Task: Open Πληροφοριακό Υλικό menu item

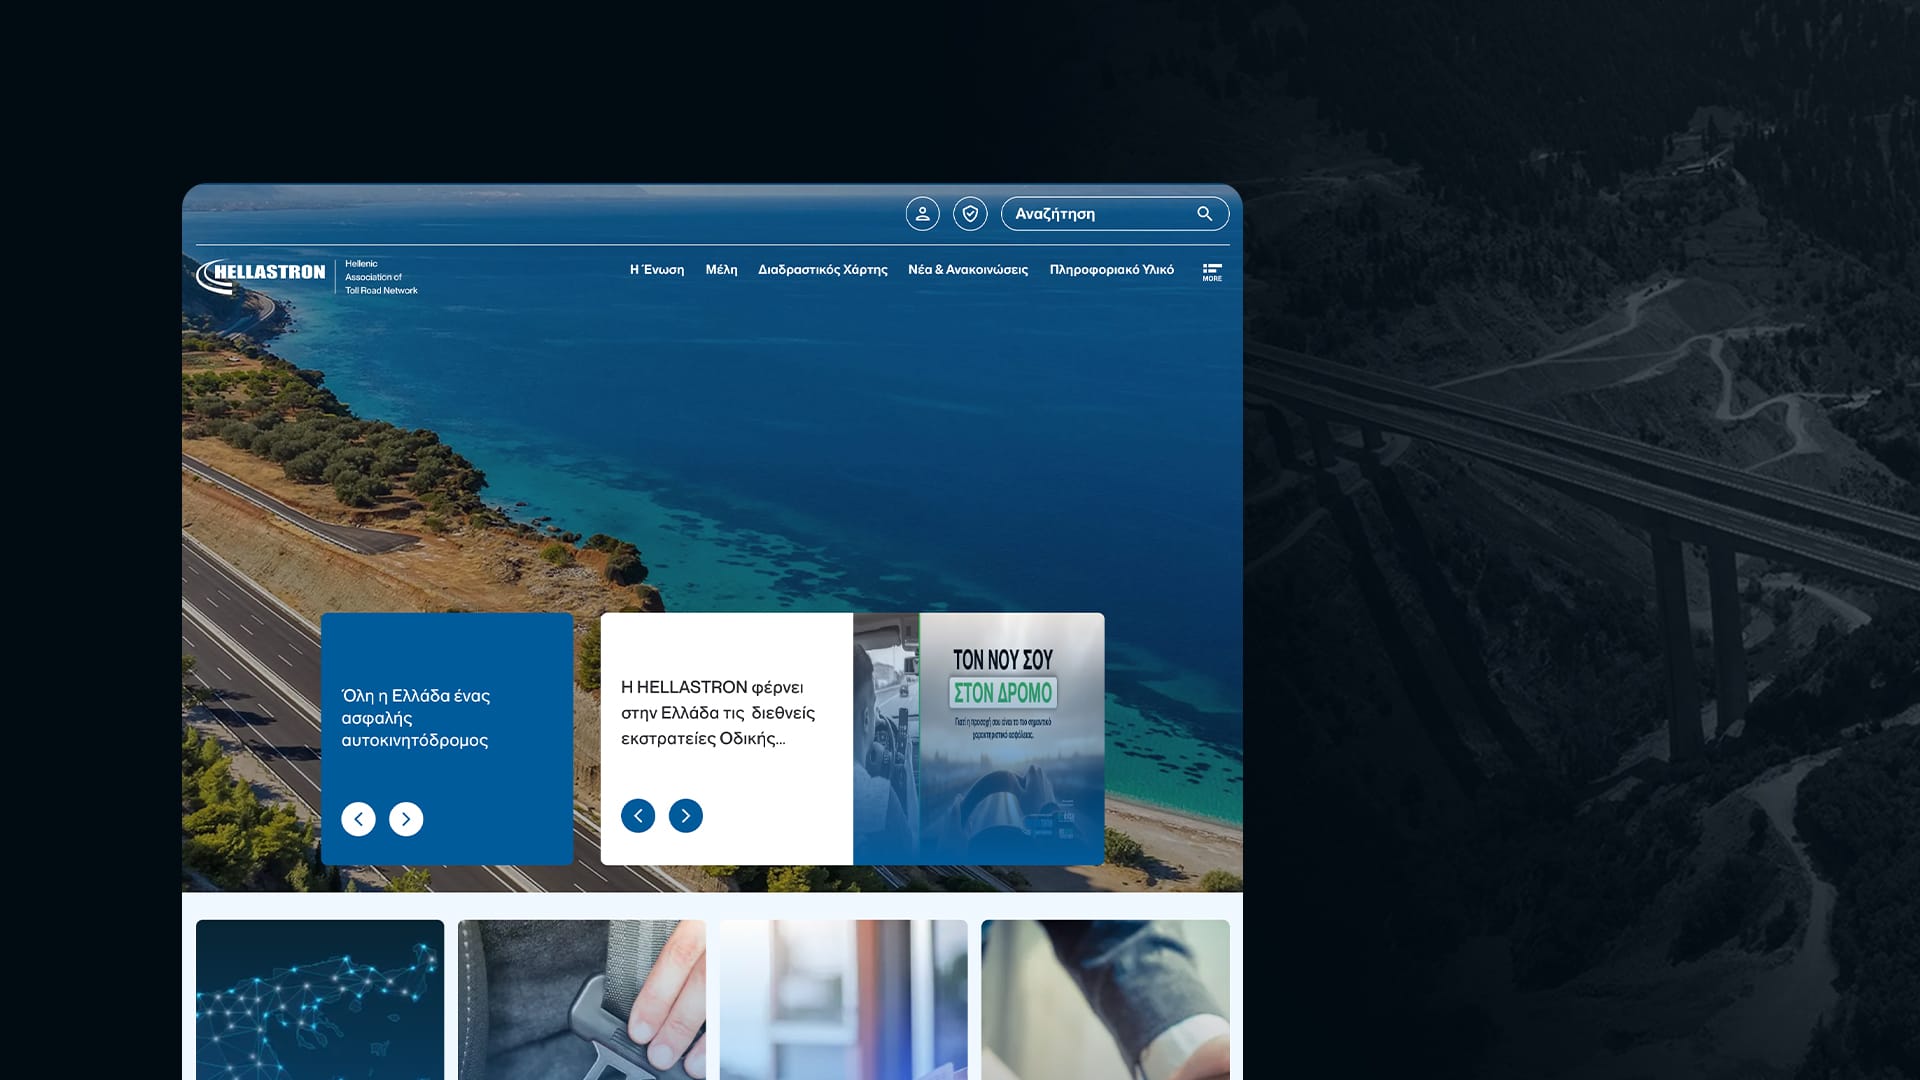Action: pyautogui.click(x=1112, y=270)
